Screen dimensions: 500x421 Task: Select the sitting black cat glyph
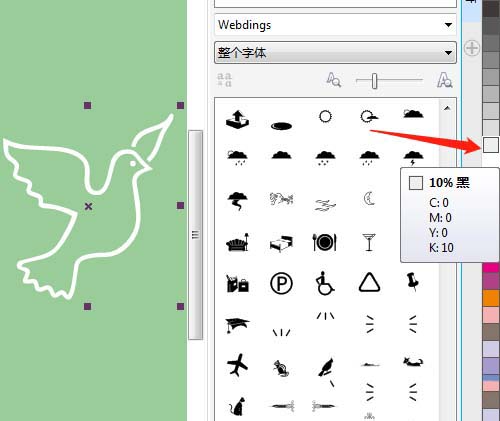[237, 406]
